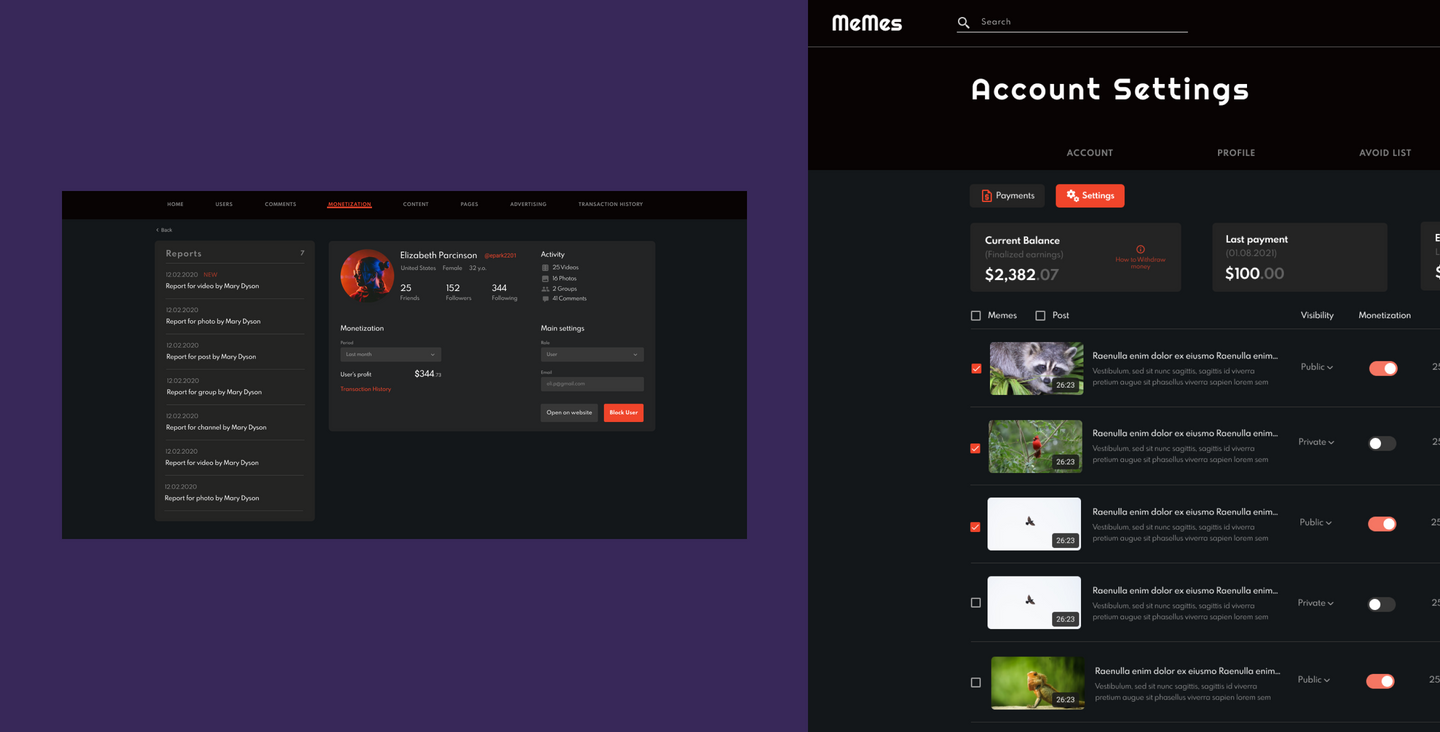
Task: Open the Role 'User' dropdown
Action: coord(592,354)
